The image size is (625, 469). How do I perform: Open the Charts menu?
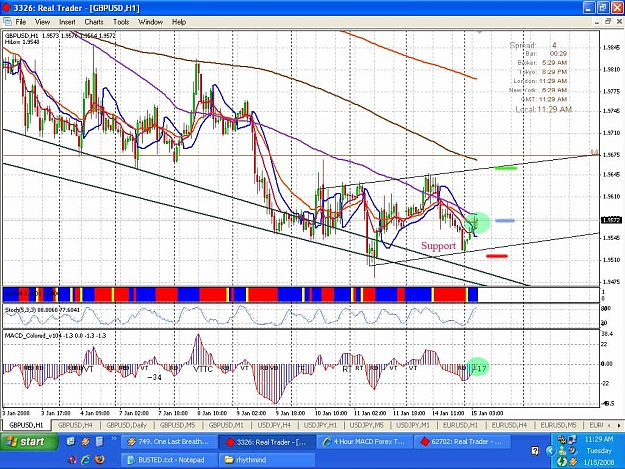pos(94,22)
